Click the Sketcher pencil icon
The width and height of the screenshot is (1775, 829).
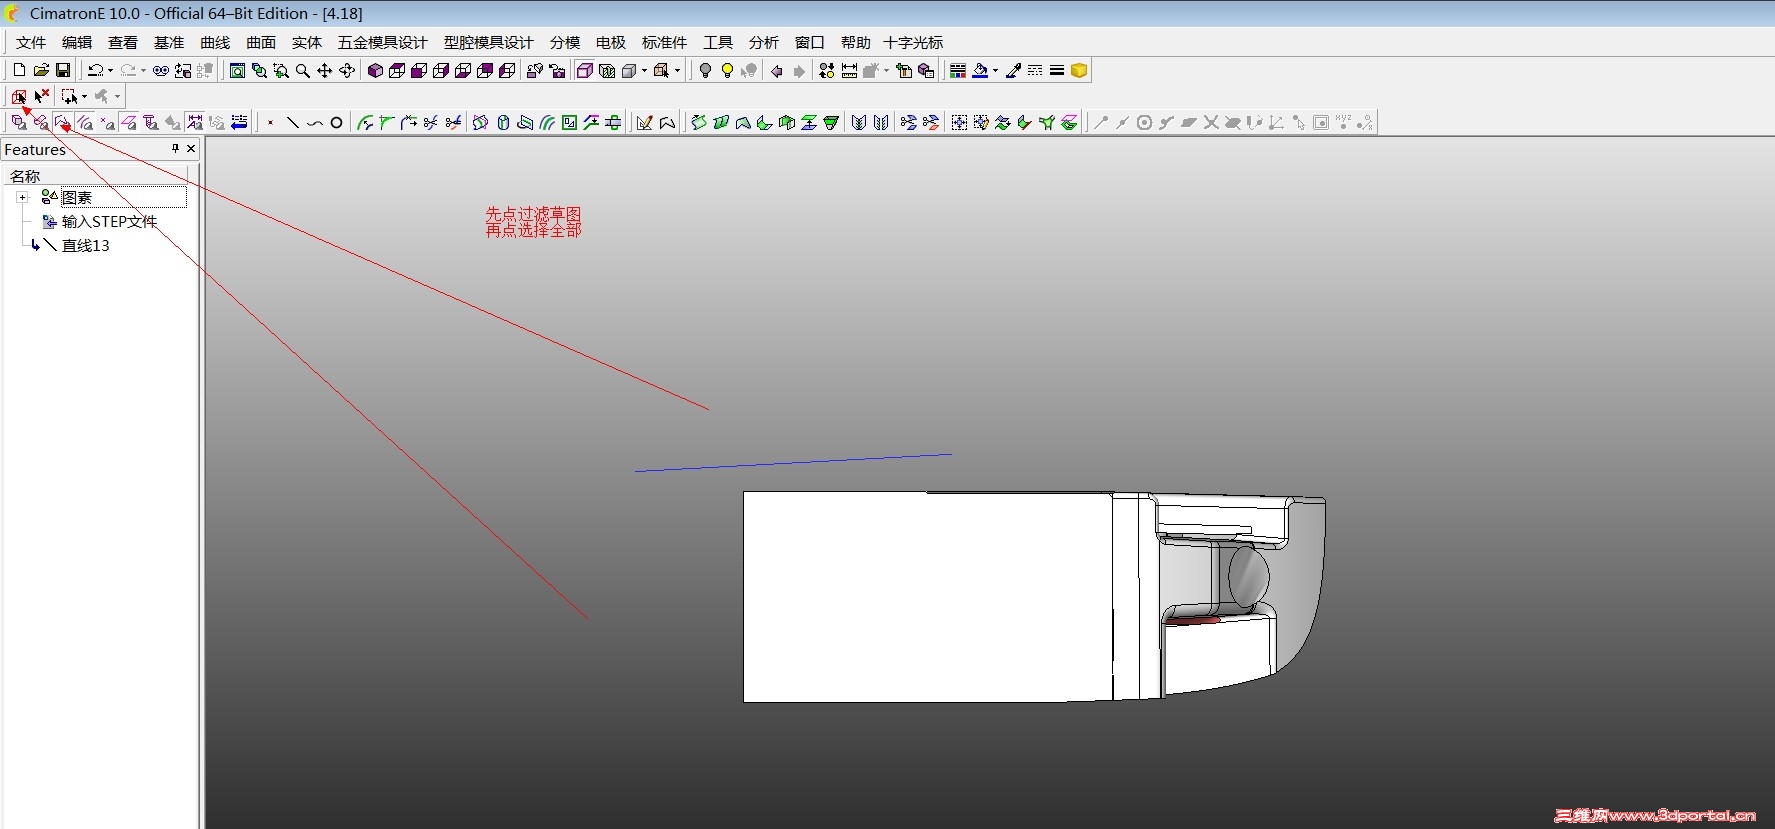[x=644, y=123]
